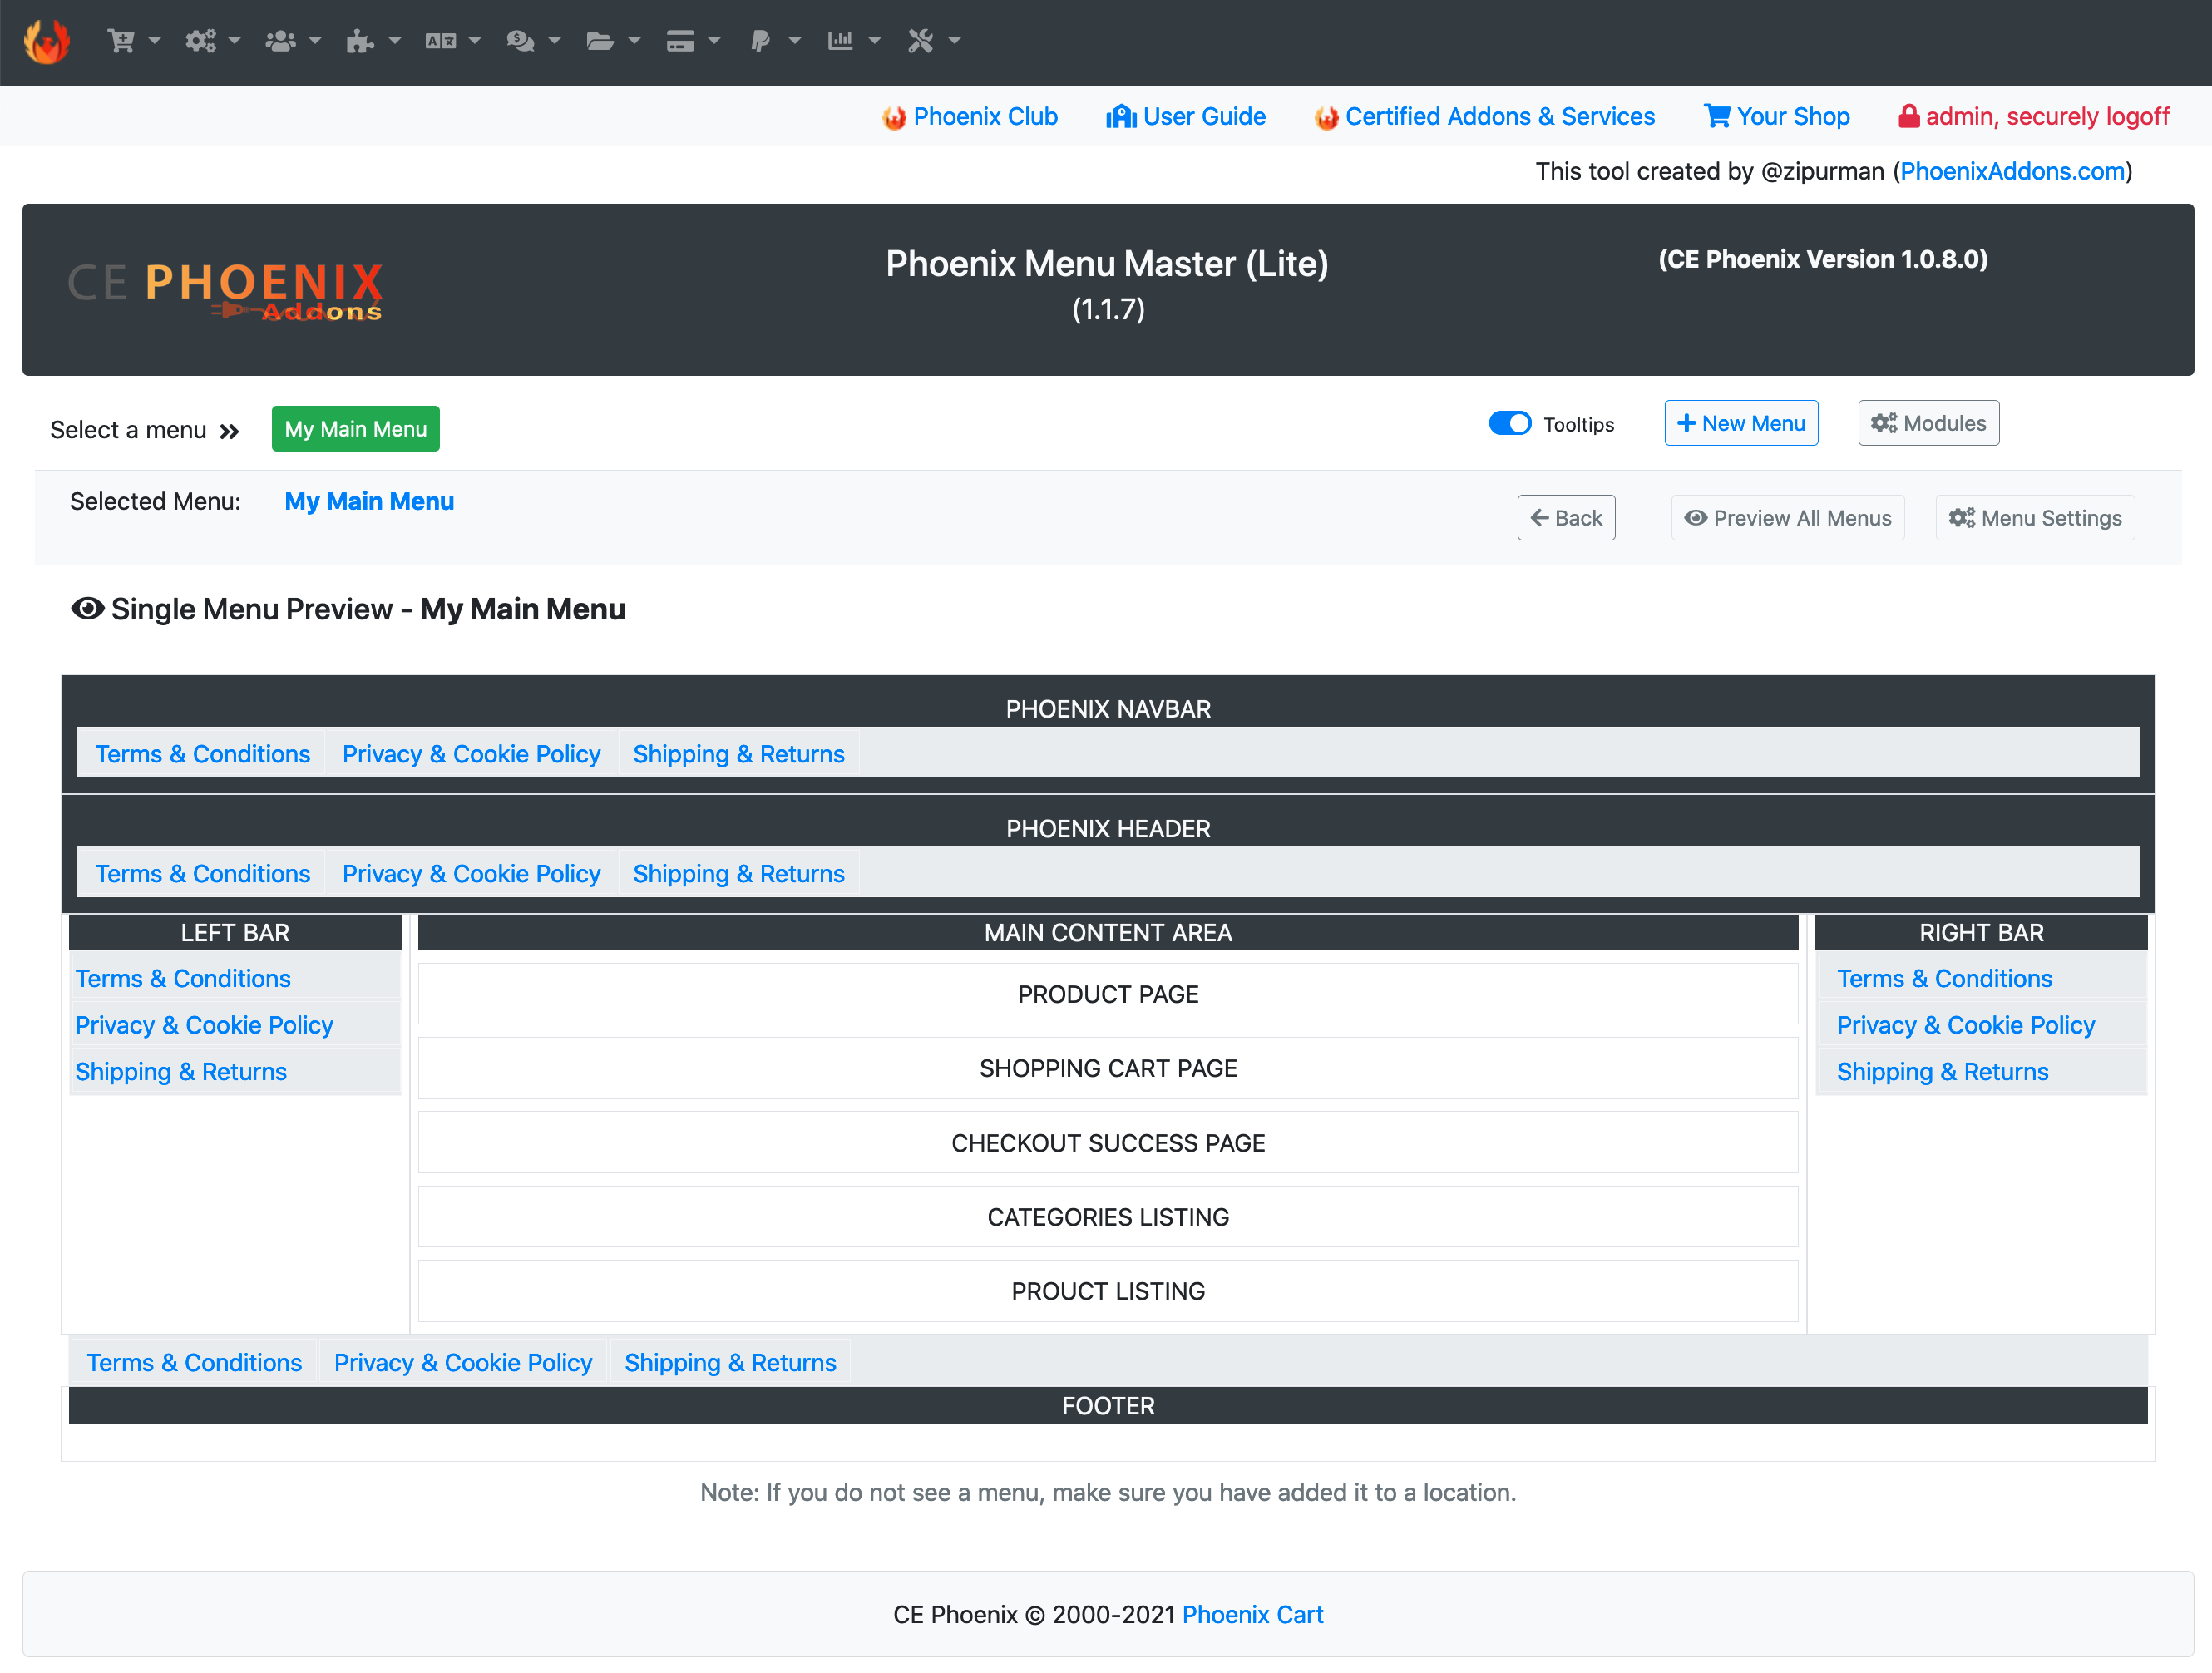Open Certified Addons & Services link

tap(1500, 117)
